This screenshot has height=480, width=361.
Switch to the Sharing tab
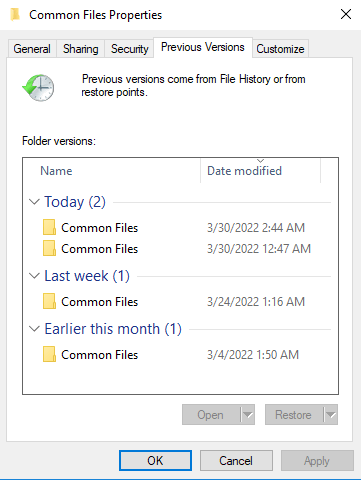(x=81, y=49)
